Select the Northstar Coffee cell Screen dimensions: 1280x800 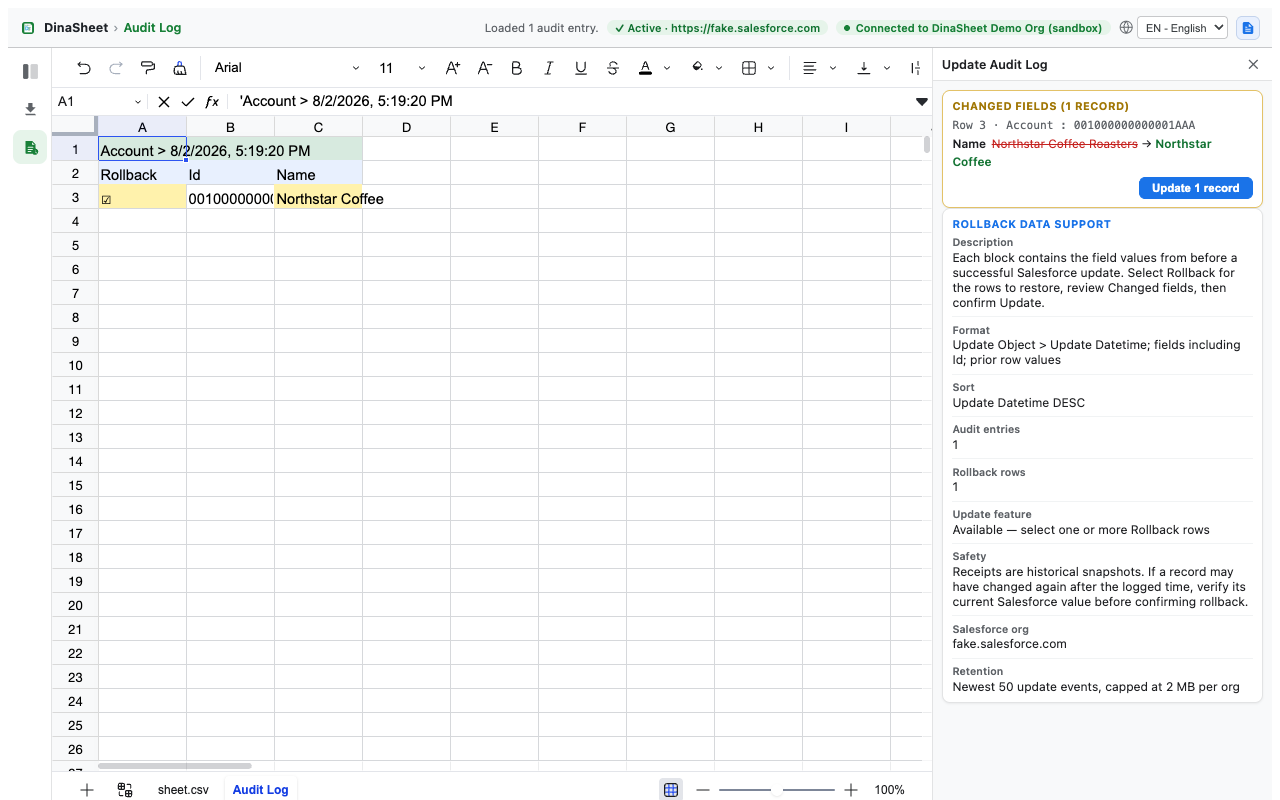pos(318,198)
